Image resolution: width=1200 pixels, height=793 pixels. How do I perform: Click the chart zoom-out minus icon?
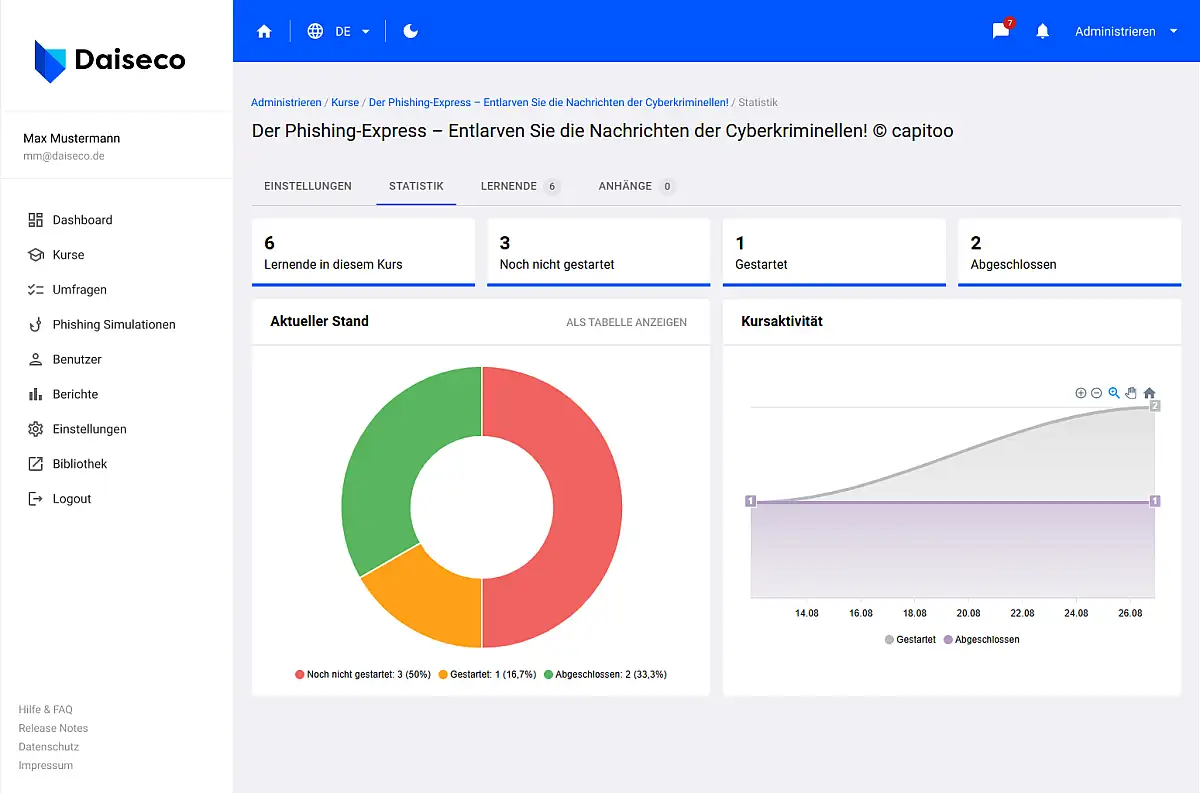[x=1096, y=393]
